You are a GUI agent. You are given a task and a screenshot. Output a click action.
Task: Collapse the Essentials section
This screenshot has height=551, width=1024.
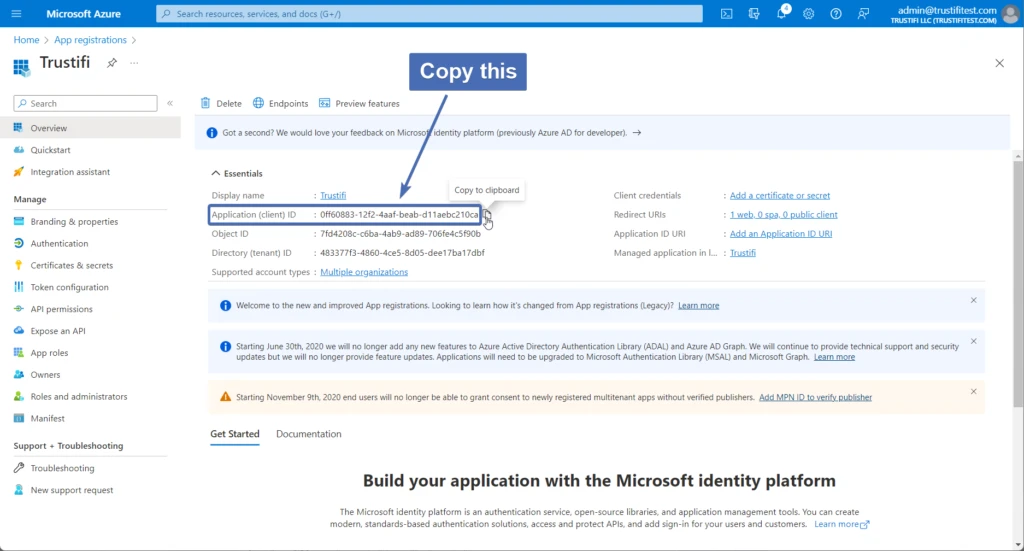(236, 173)
